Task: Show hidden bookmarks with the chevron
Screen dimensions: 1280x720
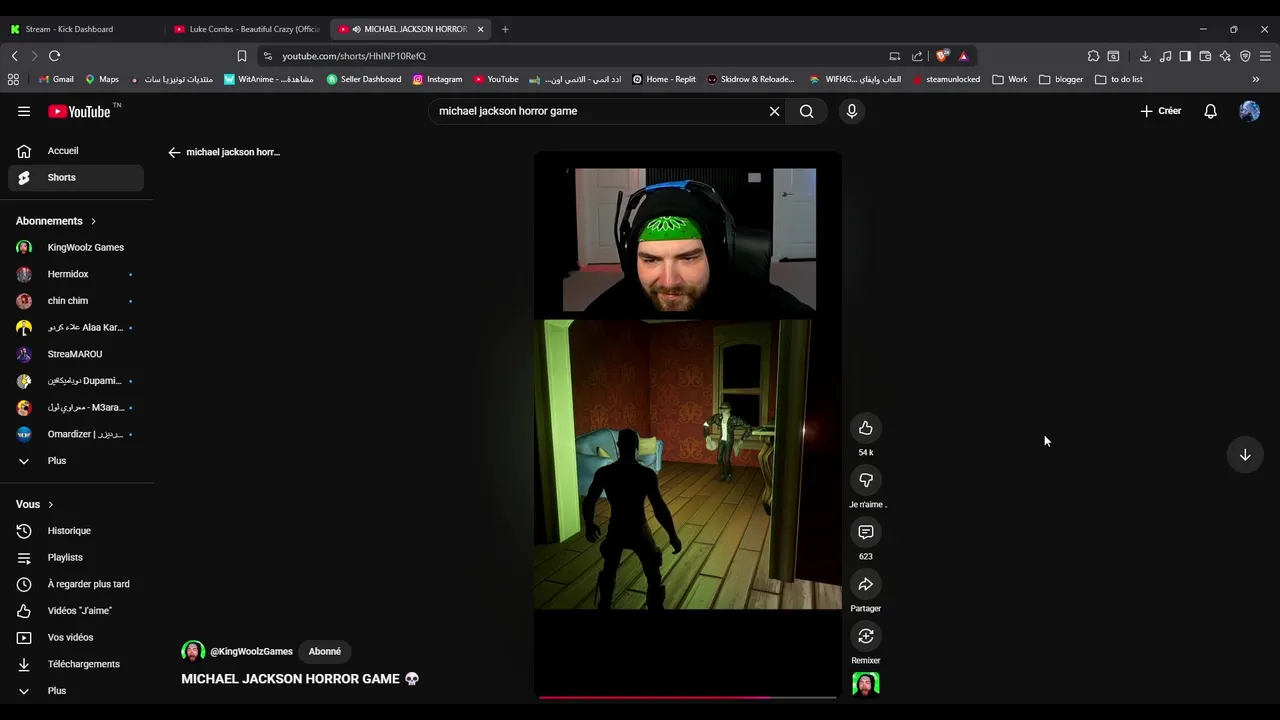Action: 1256,79
